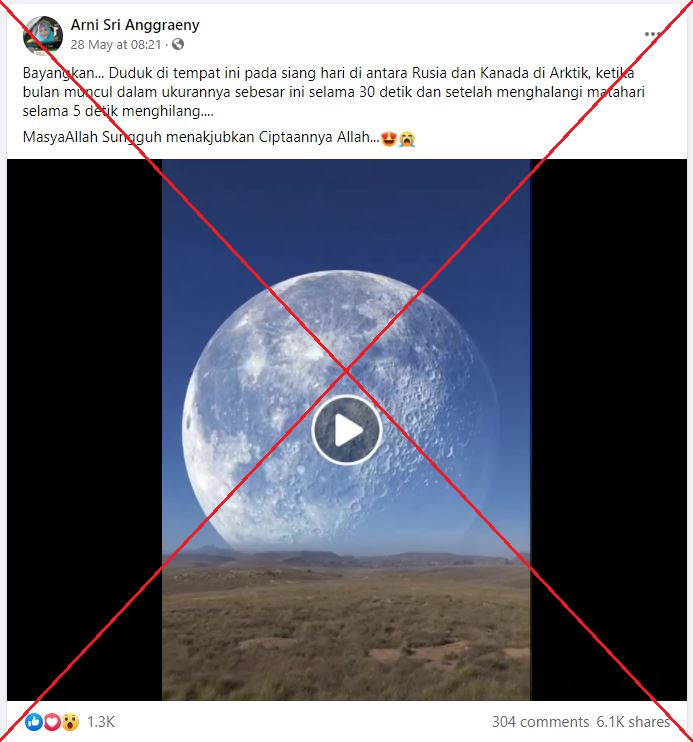Click the black area right of the video
The image size is (693, 742).
tap(609, 430)
